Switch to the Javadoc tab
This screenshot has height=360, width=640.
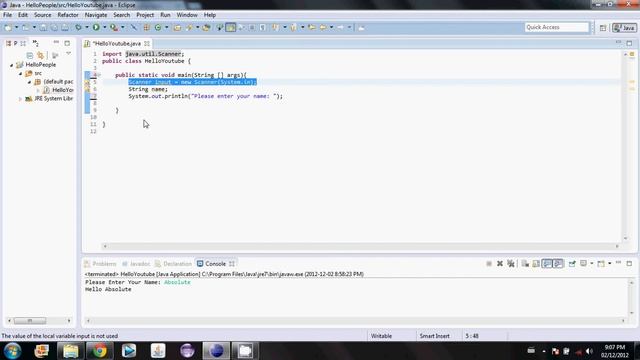[x=136, y=264]
